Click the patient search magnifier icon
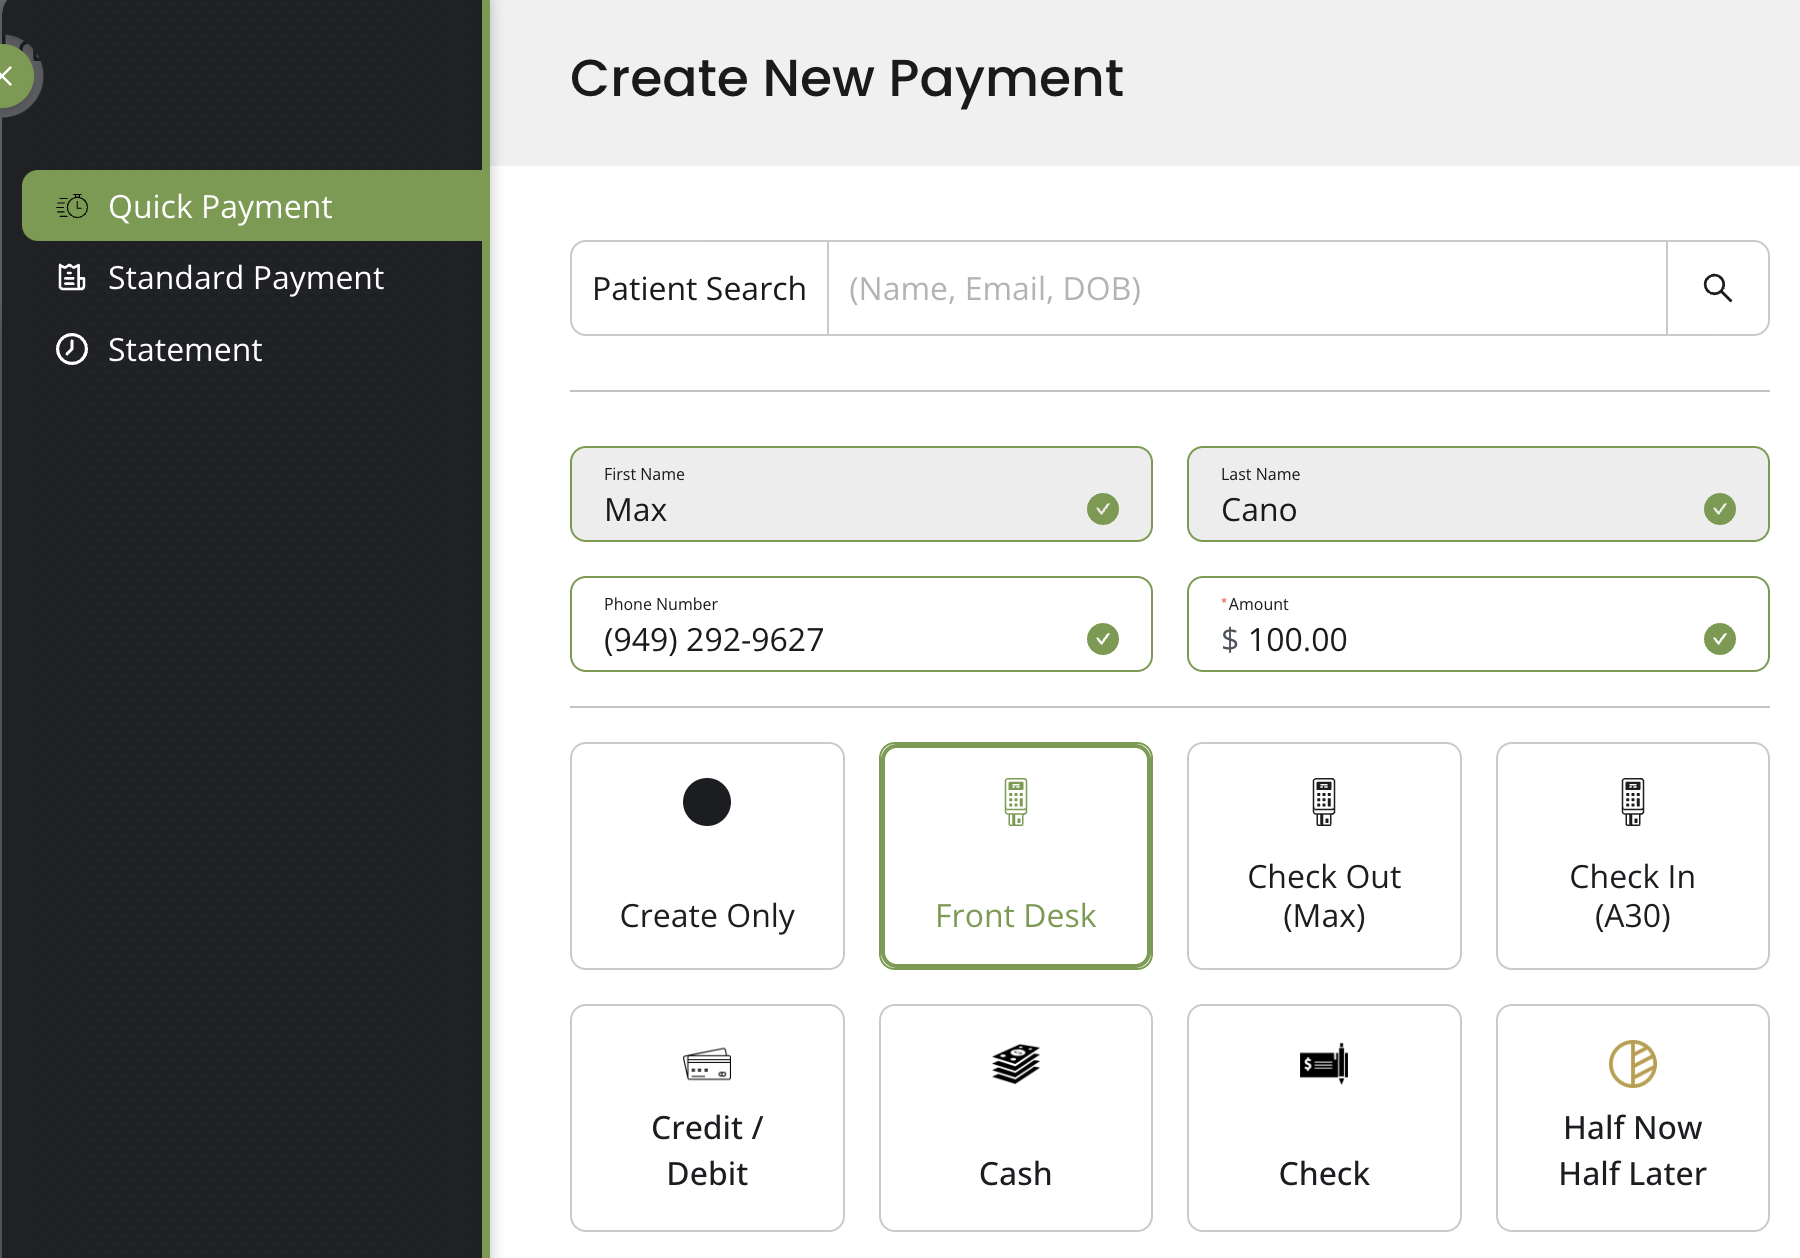1800x1258 pixels. point(1719,288)
